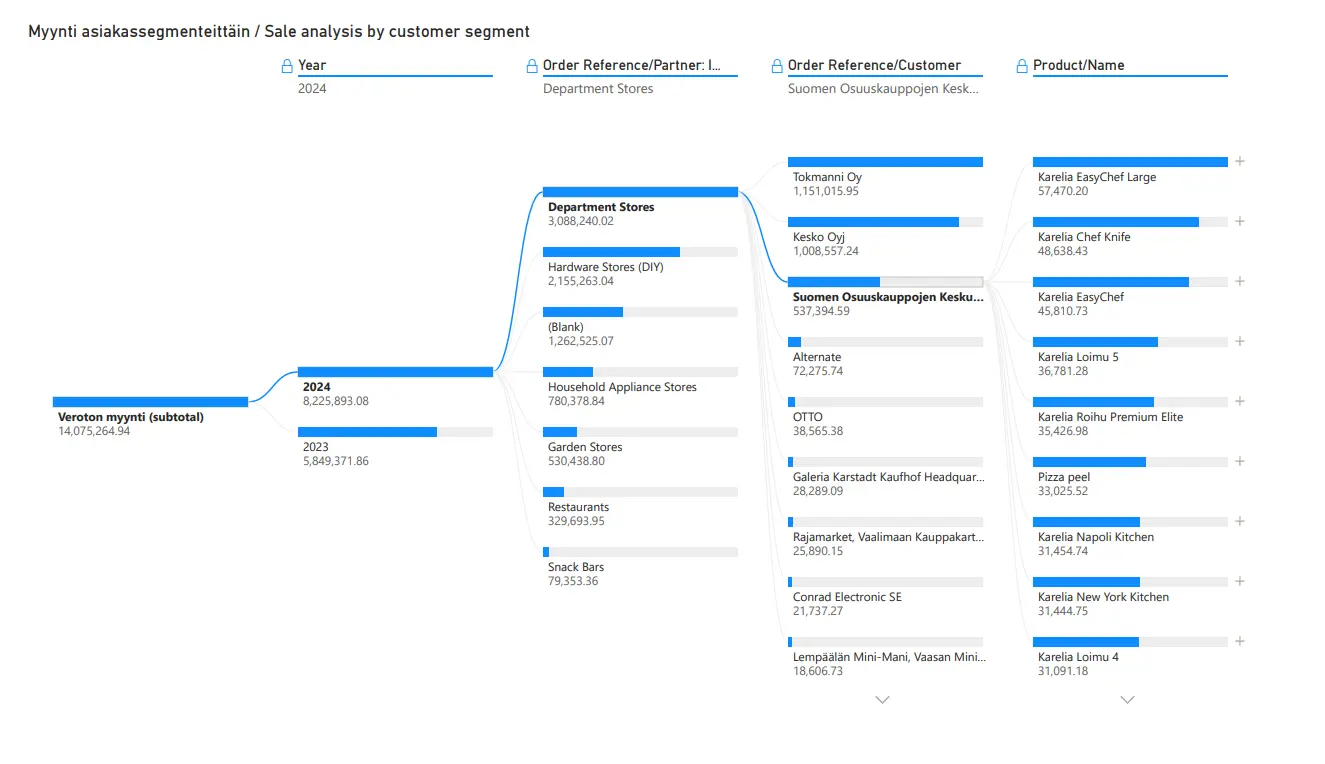Click plus icon for Karelia Roihu Premium Elite
This screenshot has width=1325, height=764.
pyautogui.click(x=1240, y=401)
